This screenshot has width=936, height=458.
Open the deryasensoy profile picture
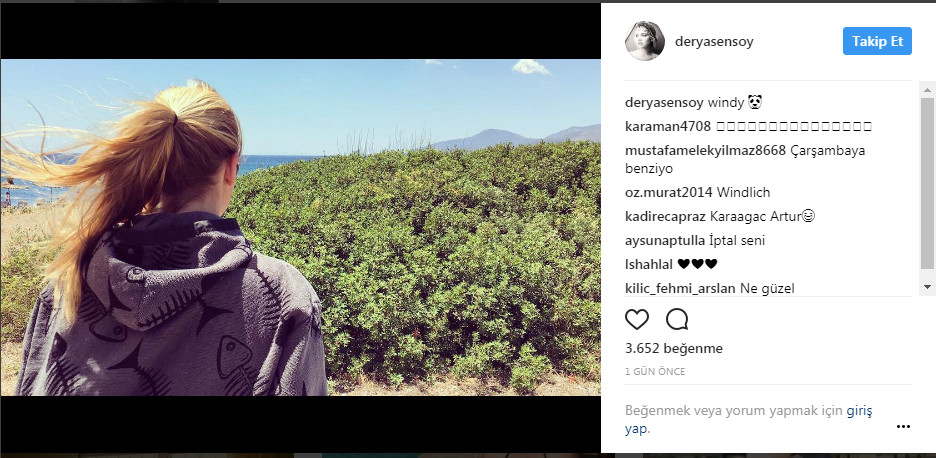(x=645, y=41)
